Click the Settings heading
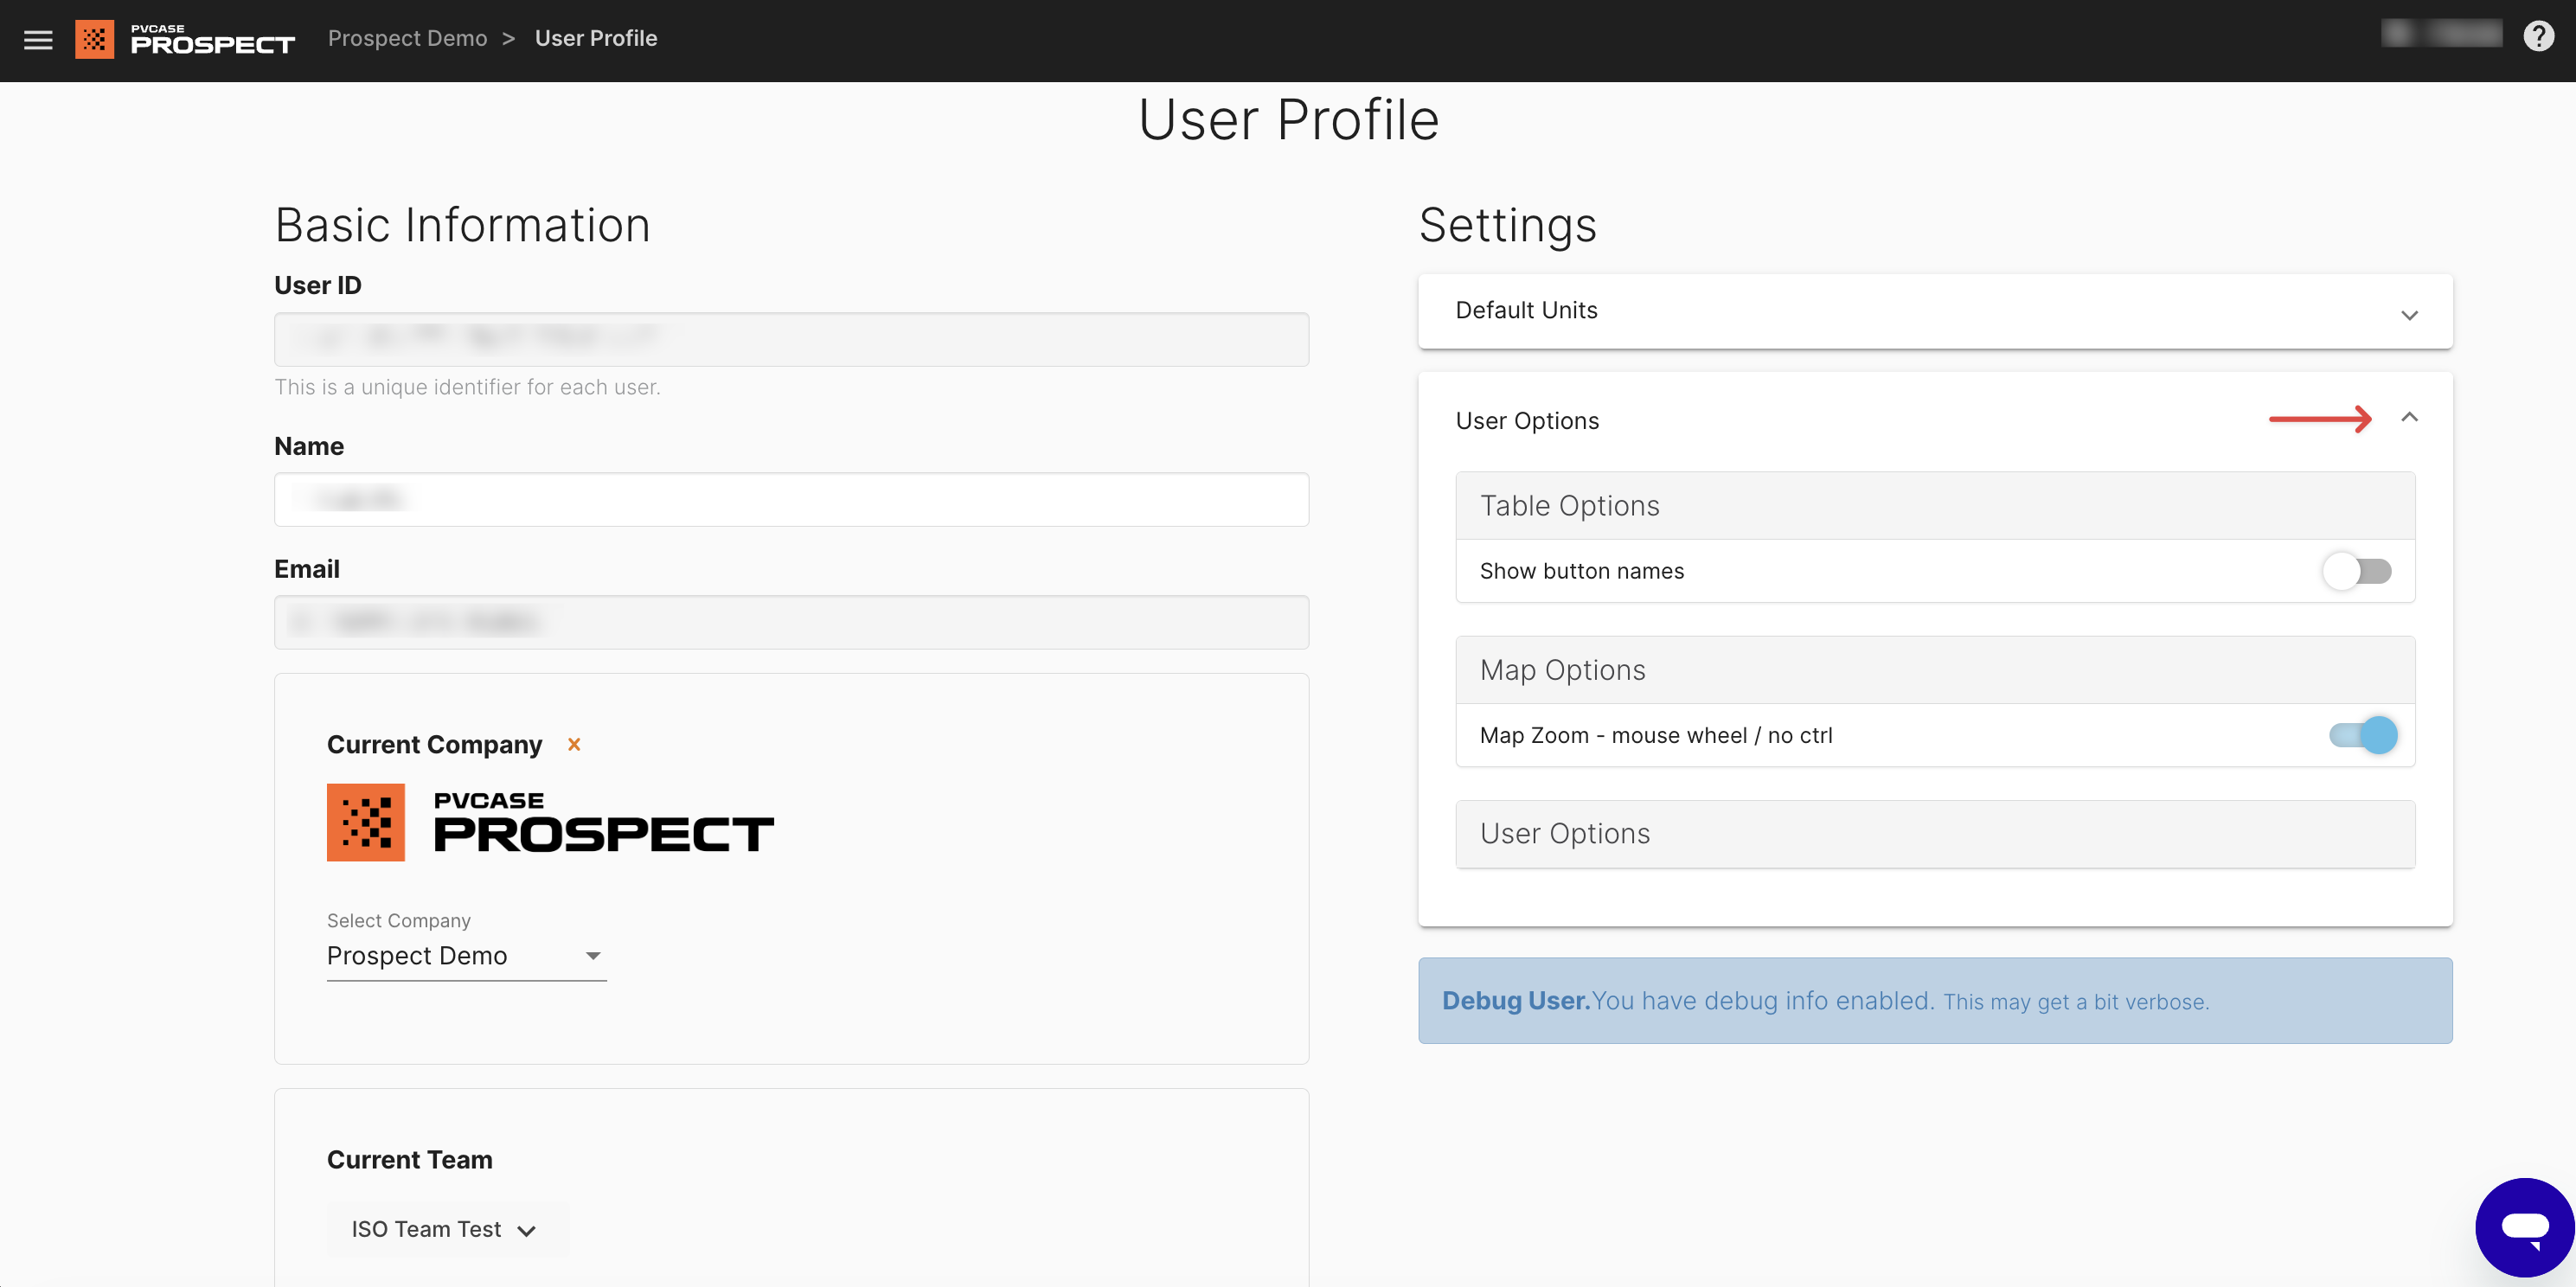Viewport: 2576px width, 1287px height. (1508, 226)
